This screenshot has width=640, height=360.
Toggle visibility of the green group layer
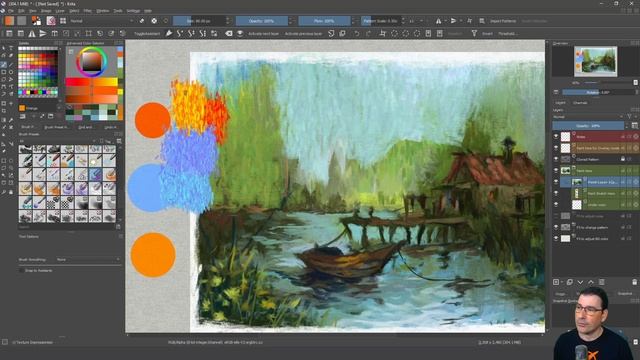pyautogui.click(x=556, y=171)
